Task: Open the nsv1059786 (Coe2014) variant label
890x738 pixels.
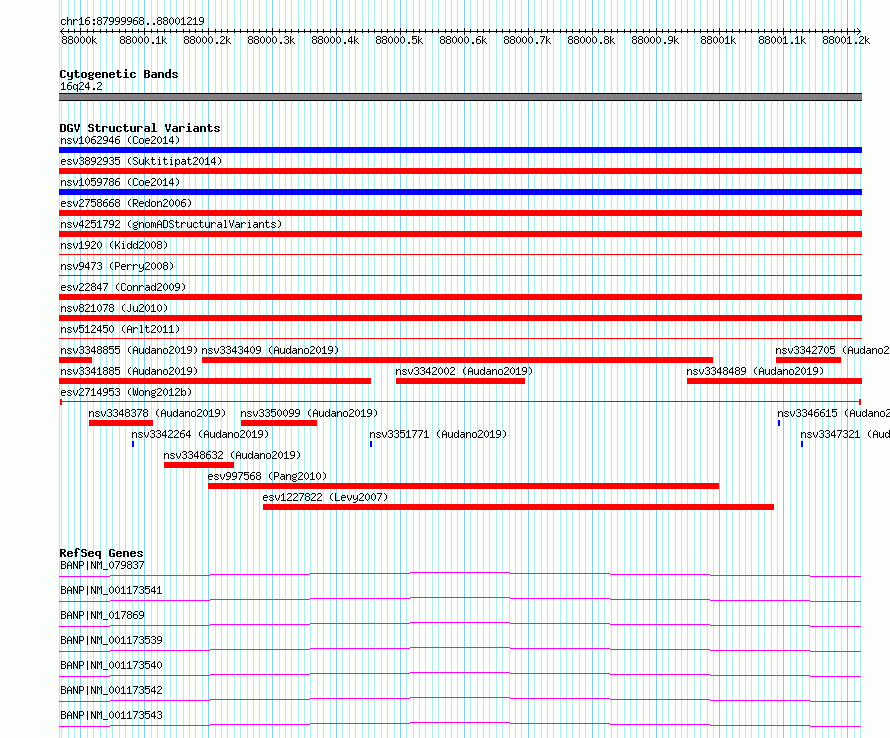Action: [120, 182]
